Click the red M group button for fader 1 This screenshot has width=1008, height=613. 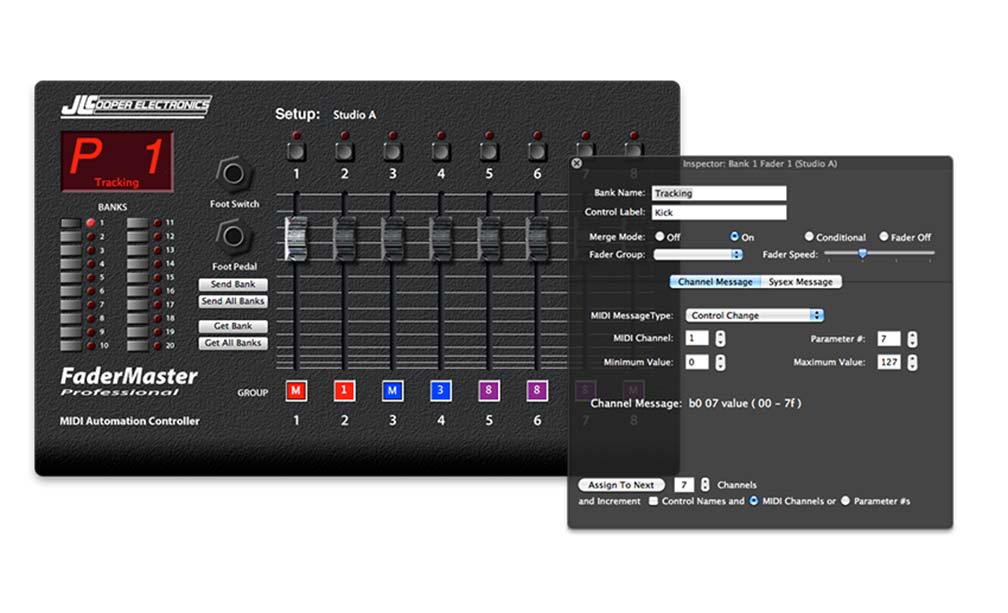click(x=296, y=391)
